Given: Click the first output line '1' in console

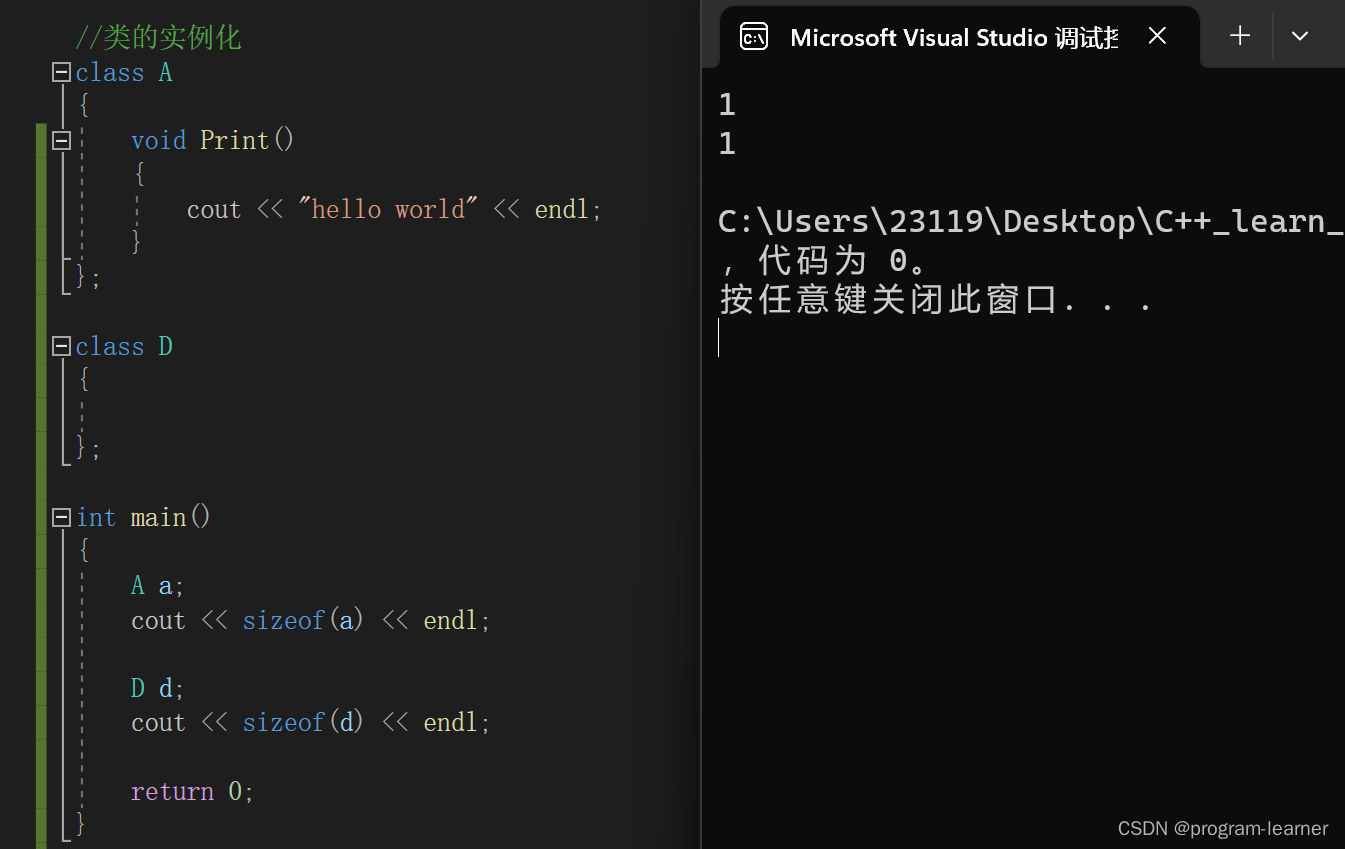Looking at the screenshot, I should (x=727, y=104).
